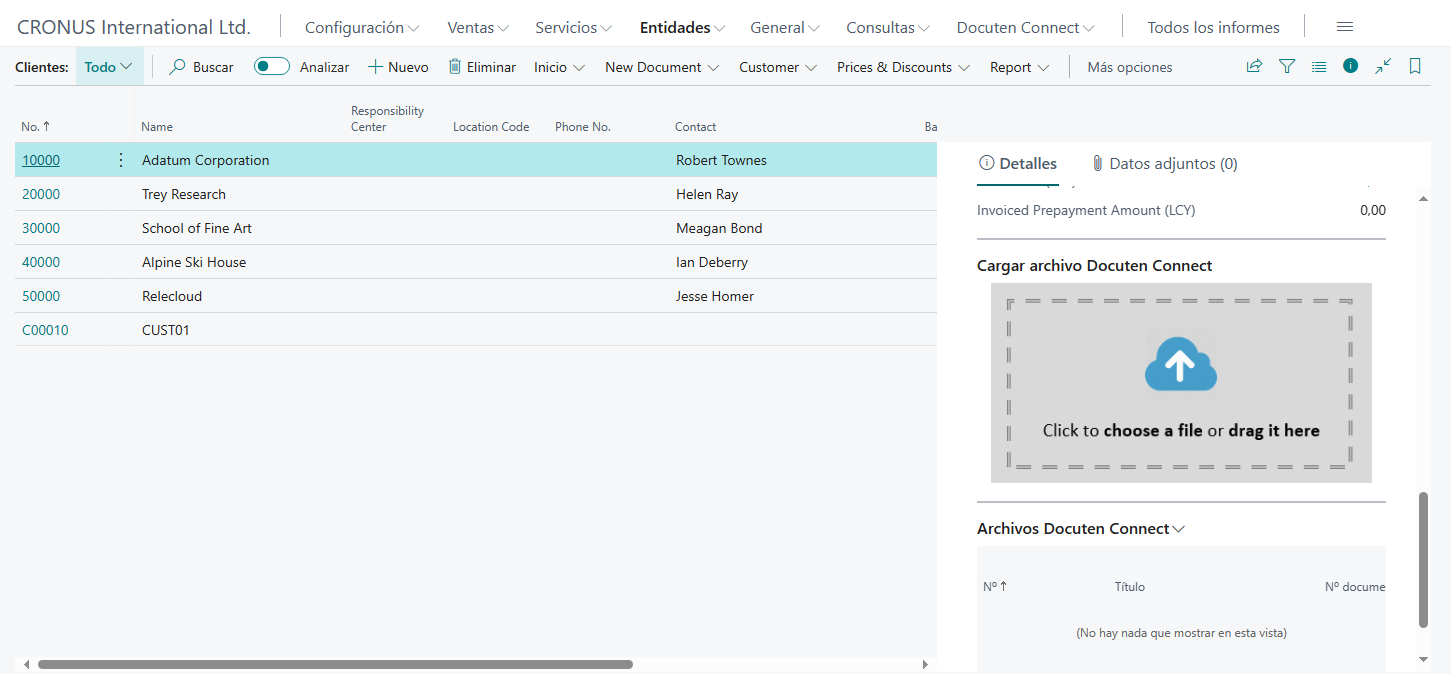Screen dimensions: 1451x674
Task: Click the share icon in the toolbar
Action: [1254, 67]
